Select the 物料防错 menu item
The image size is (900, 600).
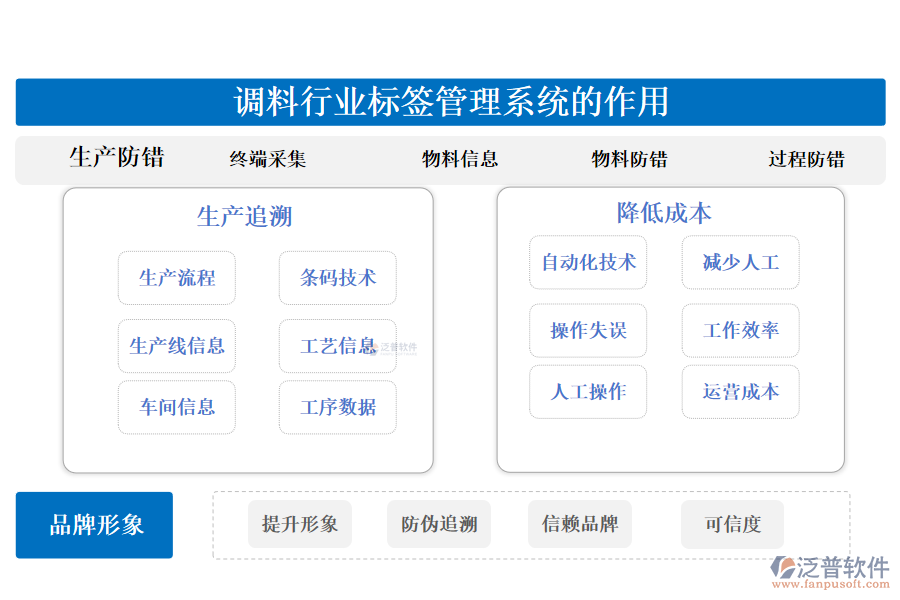coord(631,158)
